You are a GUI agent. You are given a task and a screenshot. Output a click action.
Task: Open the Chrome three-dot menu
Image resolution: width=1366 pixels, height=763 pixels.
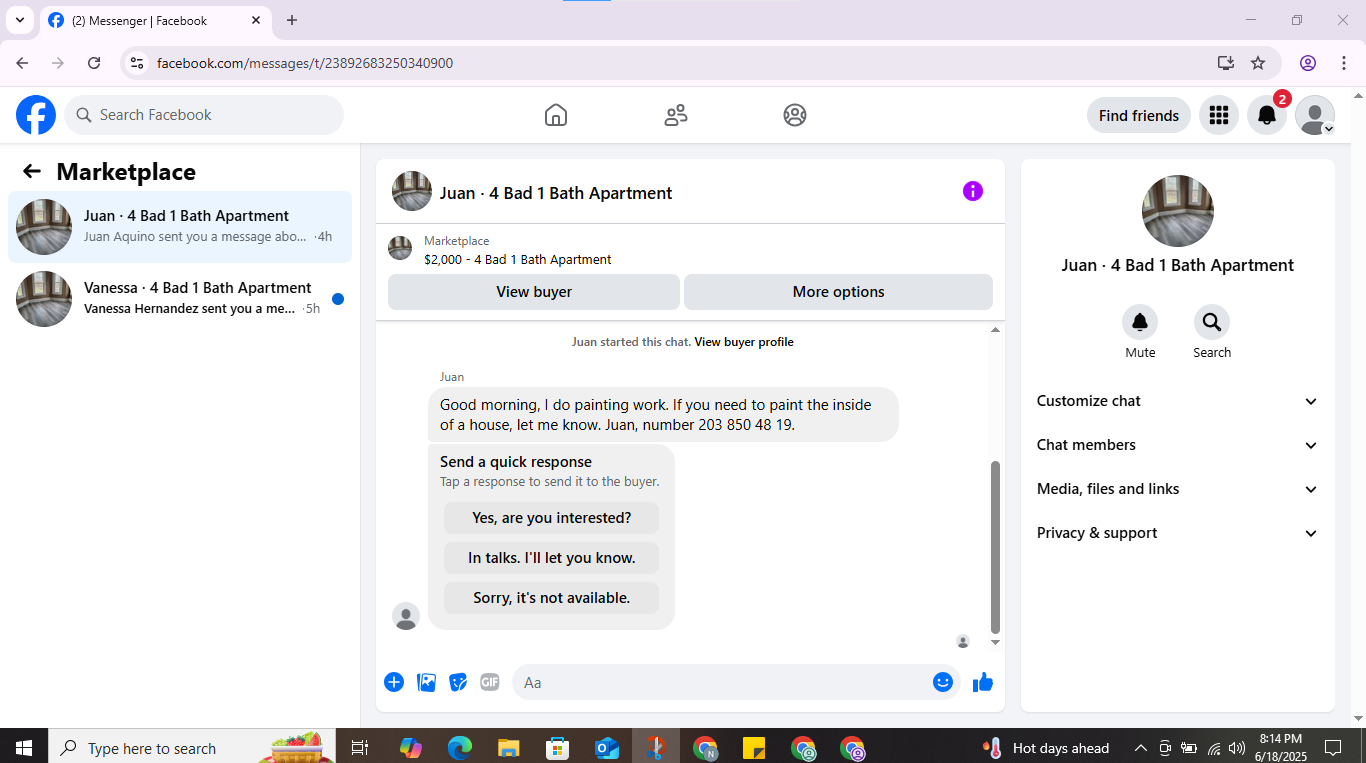pos(1344,63)
